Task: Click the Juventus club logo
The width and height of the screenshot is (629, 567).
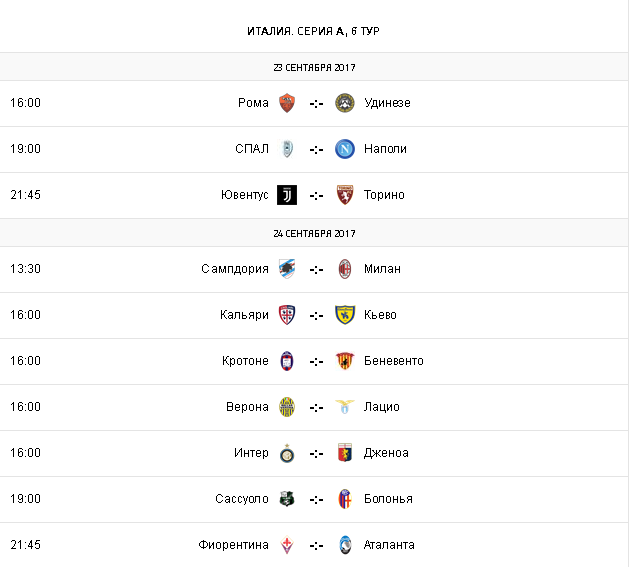Action: (287, 195)
